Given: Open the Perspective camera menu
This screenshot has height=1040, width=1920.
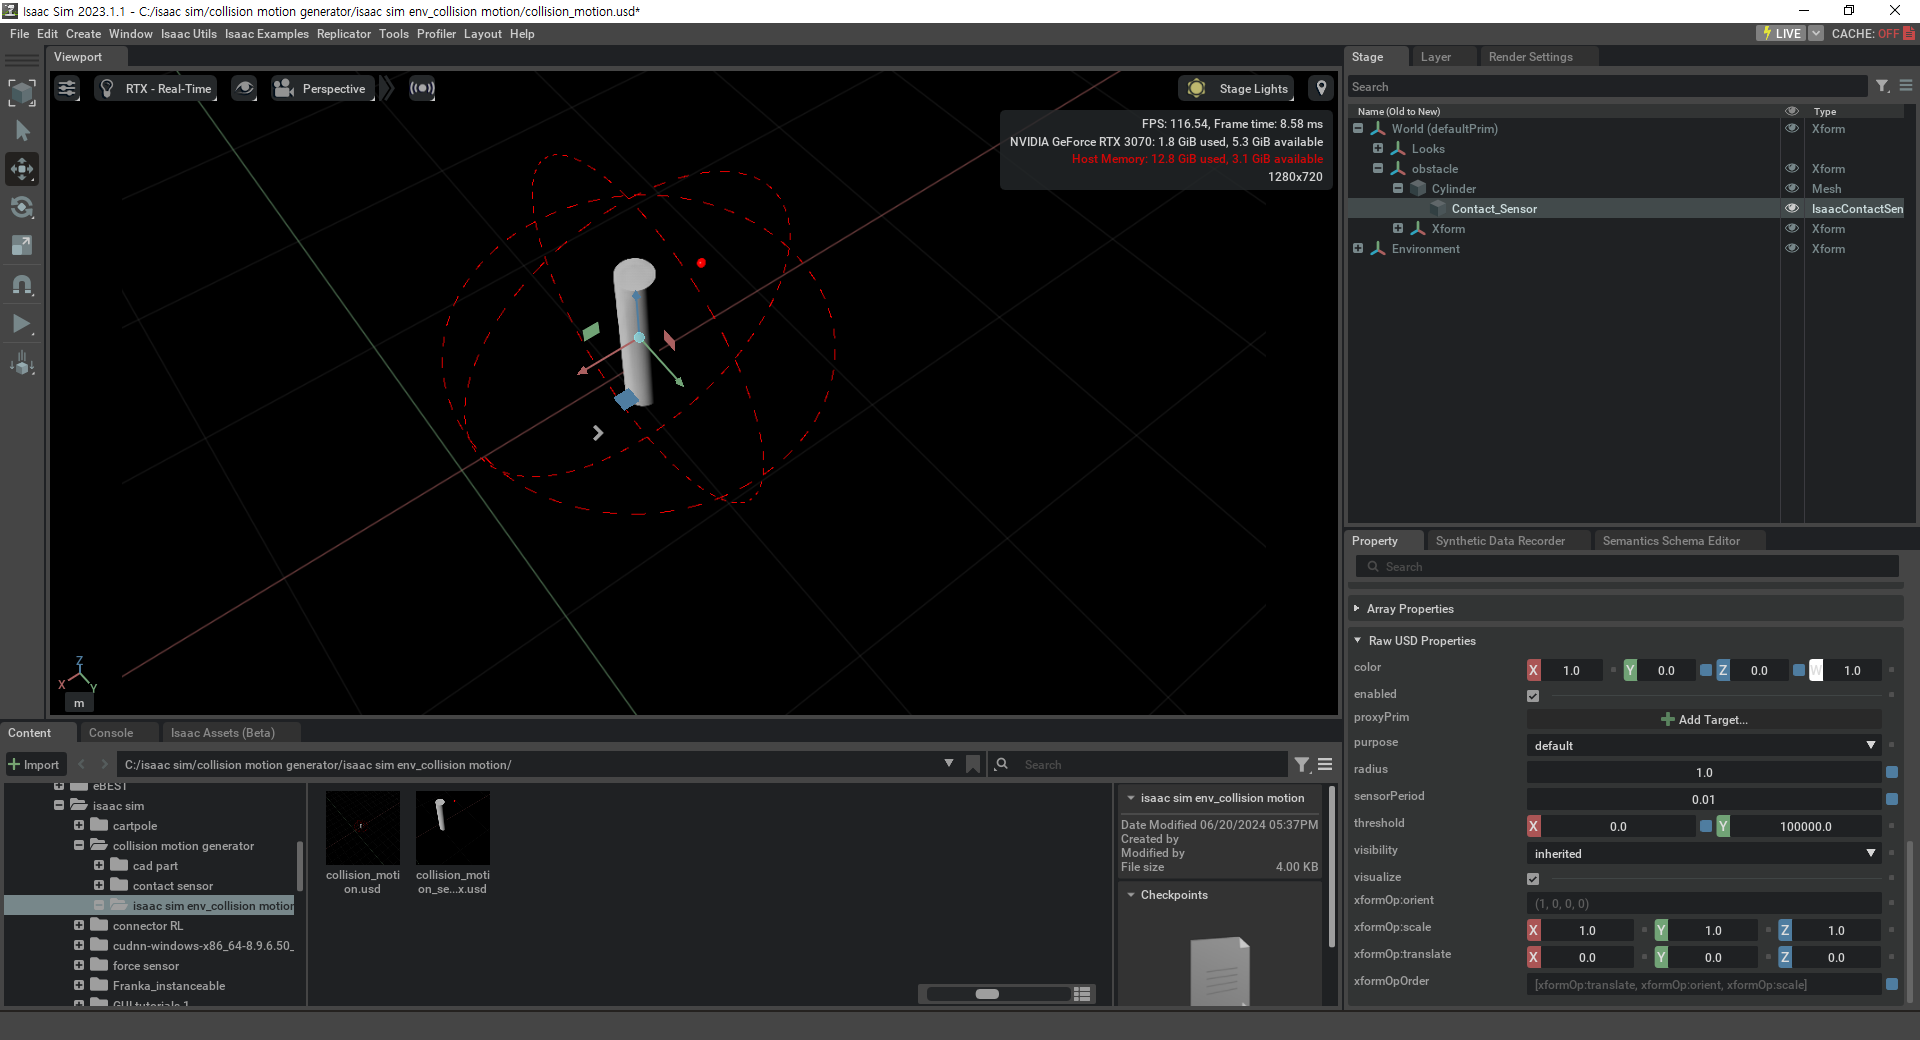Looking at the screenshot, I should coord(321,88).
